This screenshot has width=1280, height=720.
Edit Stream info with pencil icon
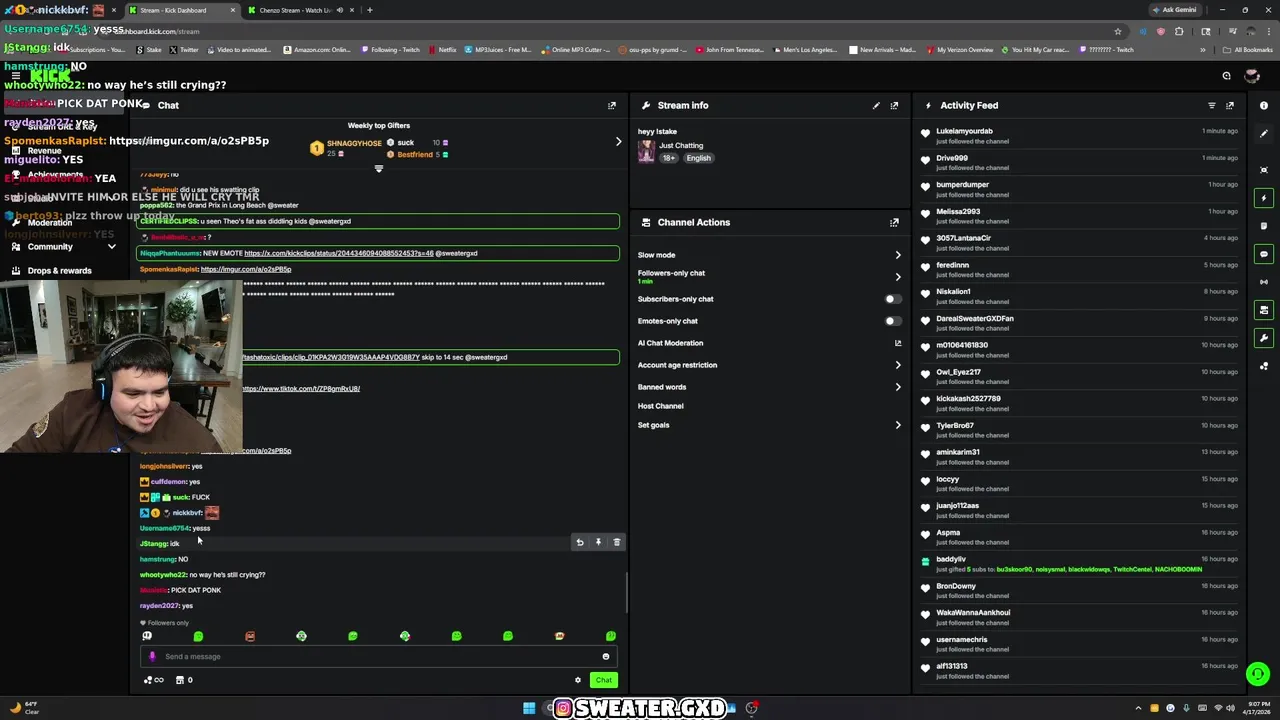(x=876, y=105)
